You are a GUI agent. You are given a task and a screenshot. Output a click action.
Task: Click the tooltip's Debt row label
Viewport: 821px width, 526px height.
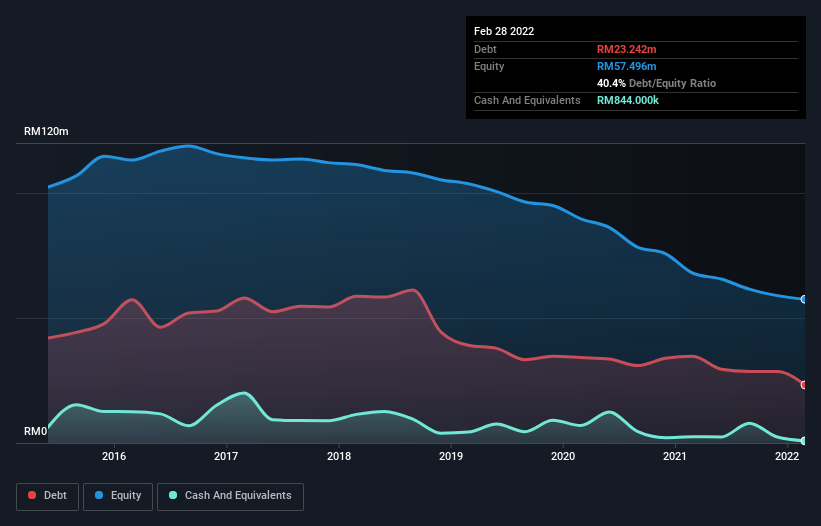[485, 49]
